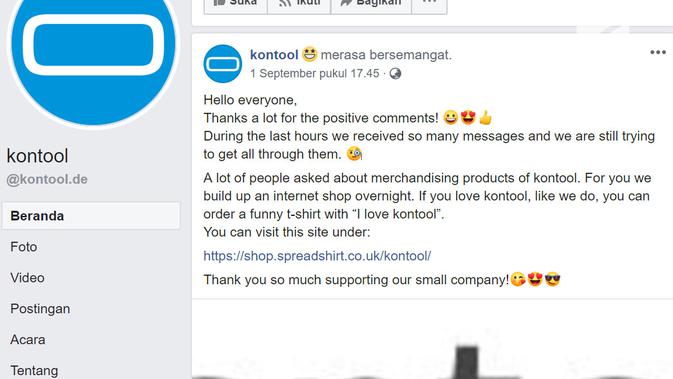Open the post timestamp 1 September link
Screen dimensions: 673x379
315,74
